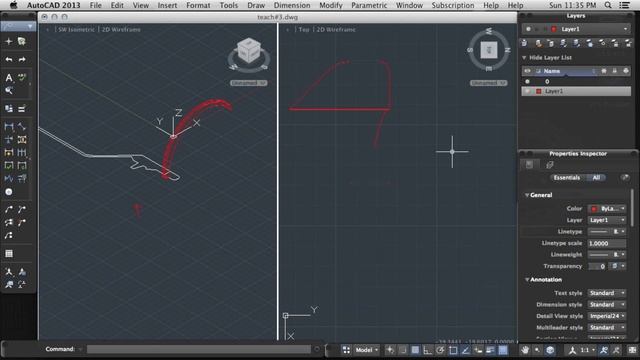
Task: Toggle Grid display in status bar
Action: tap(415, 350)
